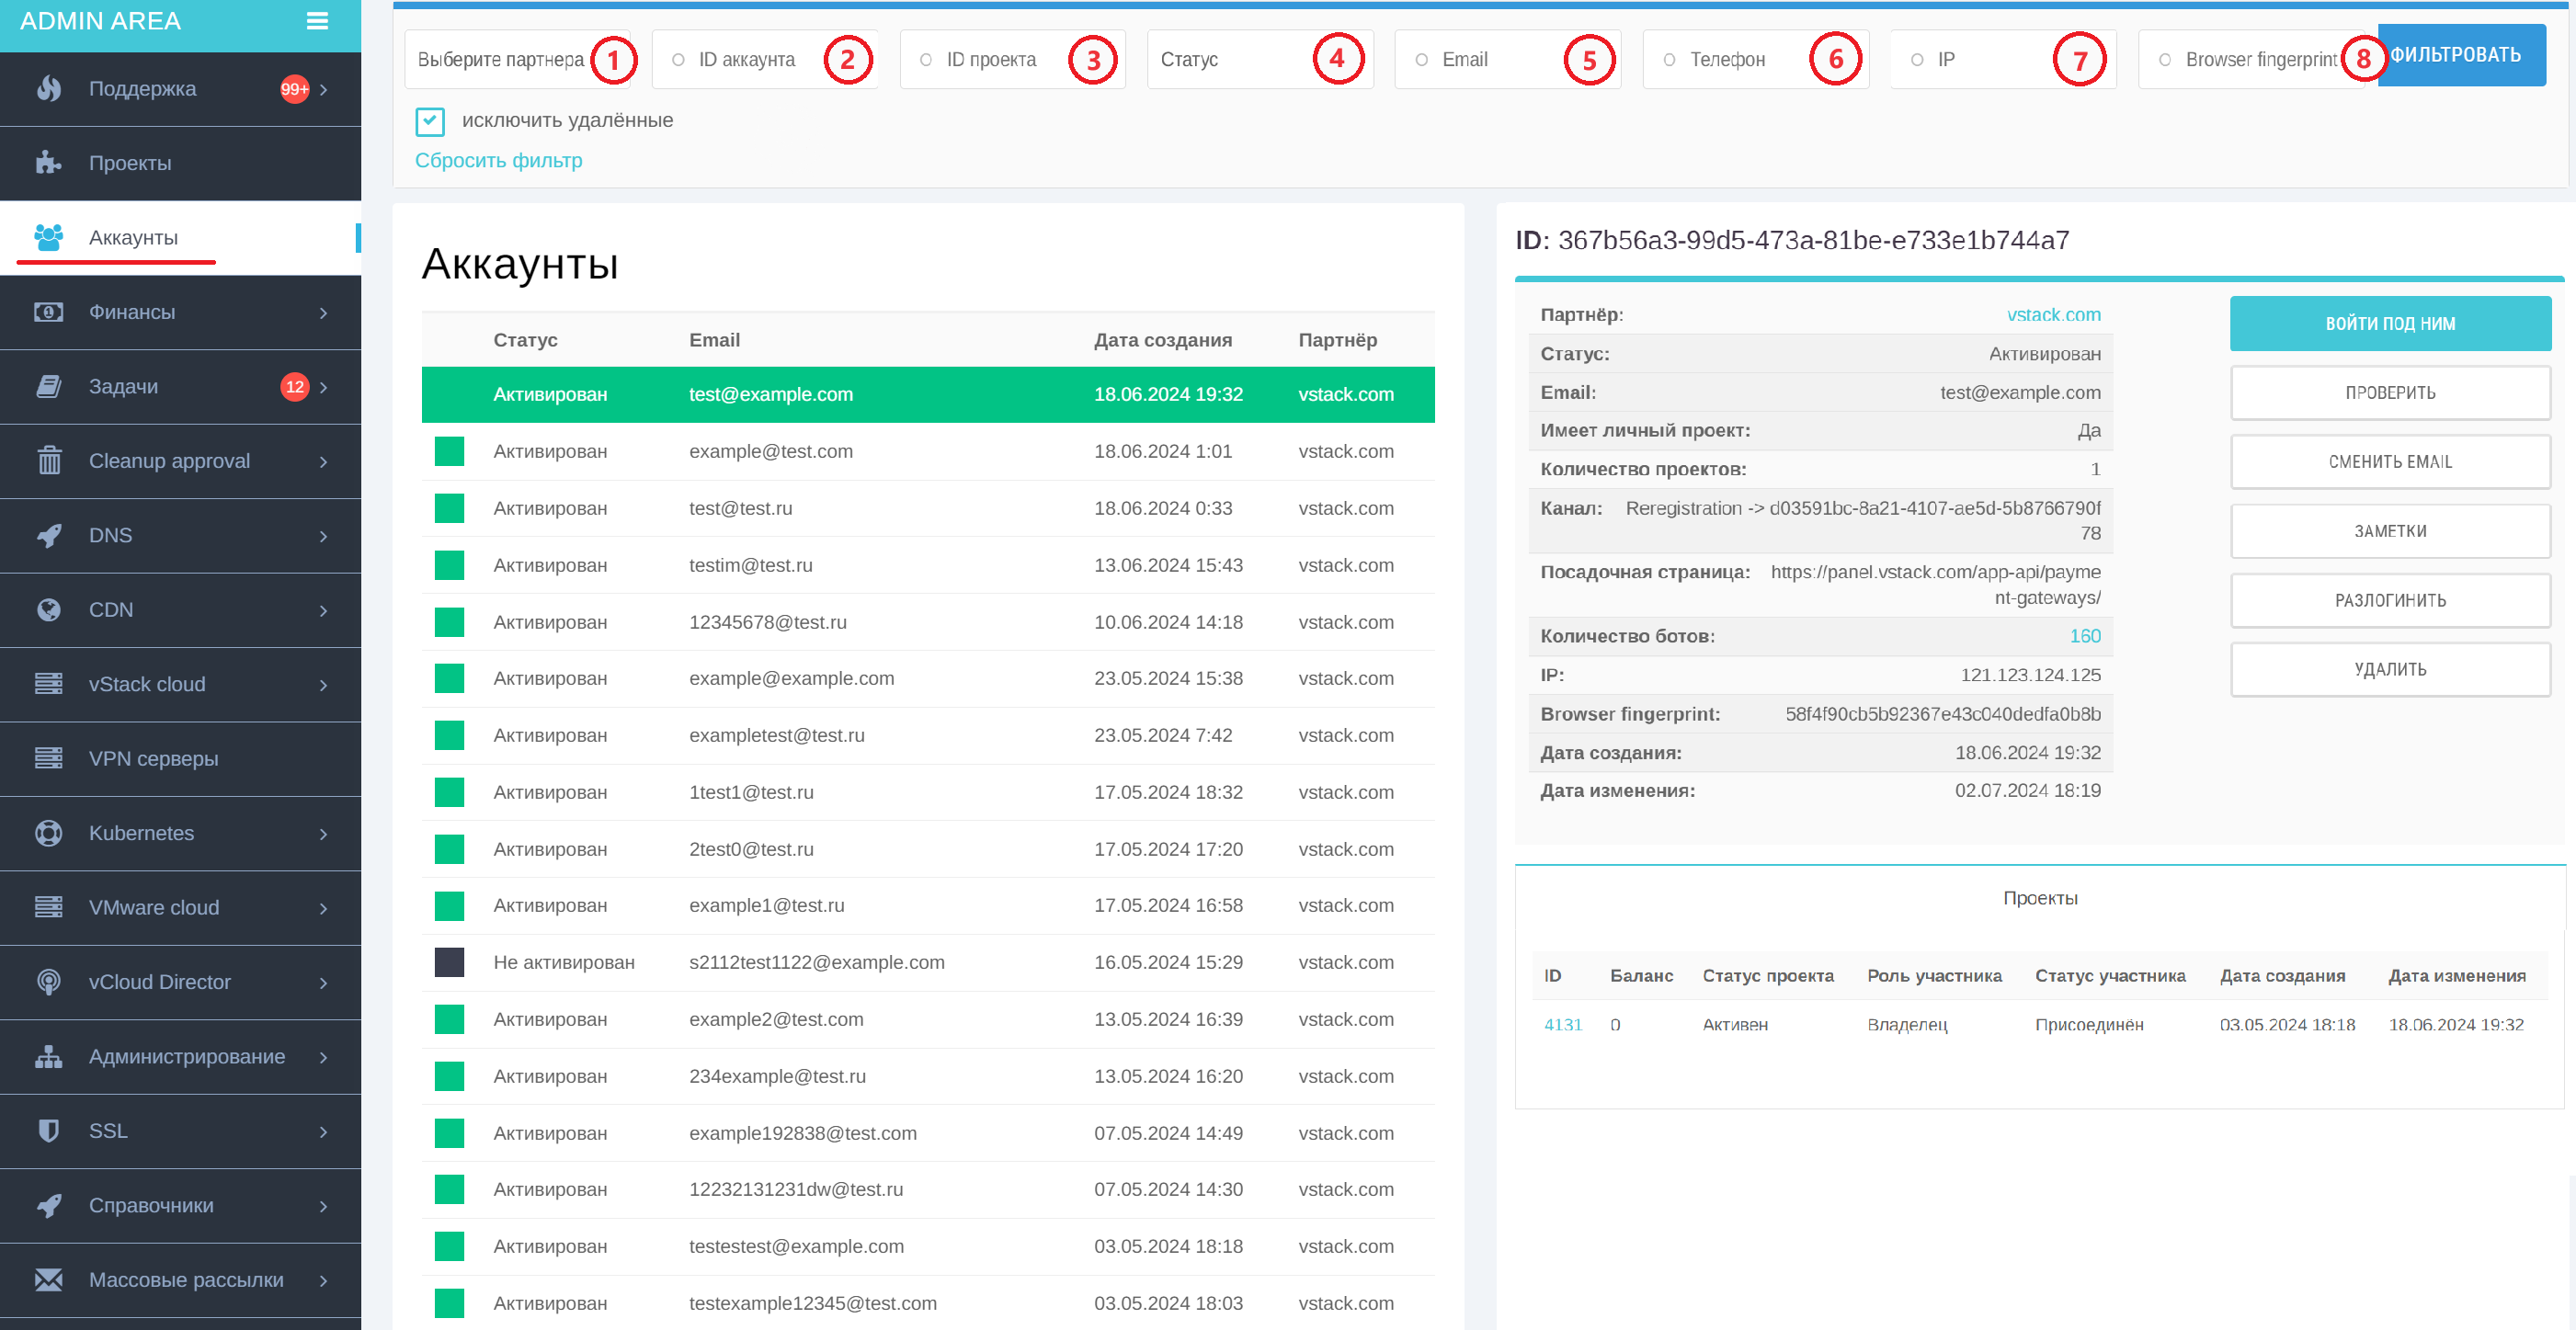Image resolution: width=2576 pixels, height=1330 pixels.
Task: Toggle the исключить удалённые checkbox
Action: click(x=430, y=121)
